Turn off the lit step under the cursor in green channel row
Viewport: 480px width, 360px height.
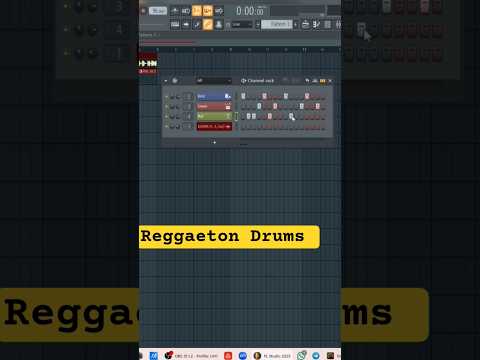click(291, 116)
